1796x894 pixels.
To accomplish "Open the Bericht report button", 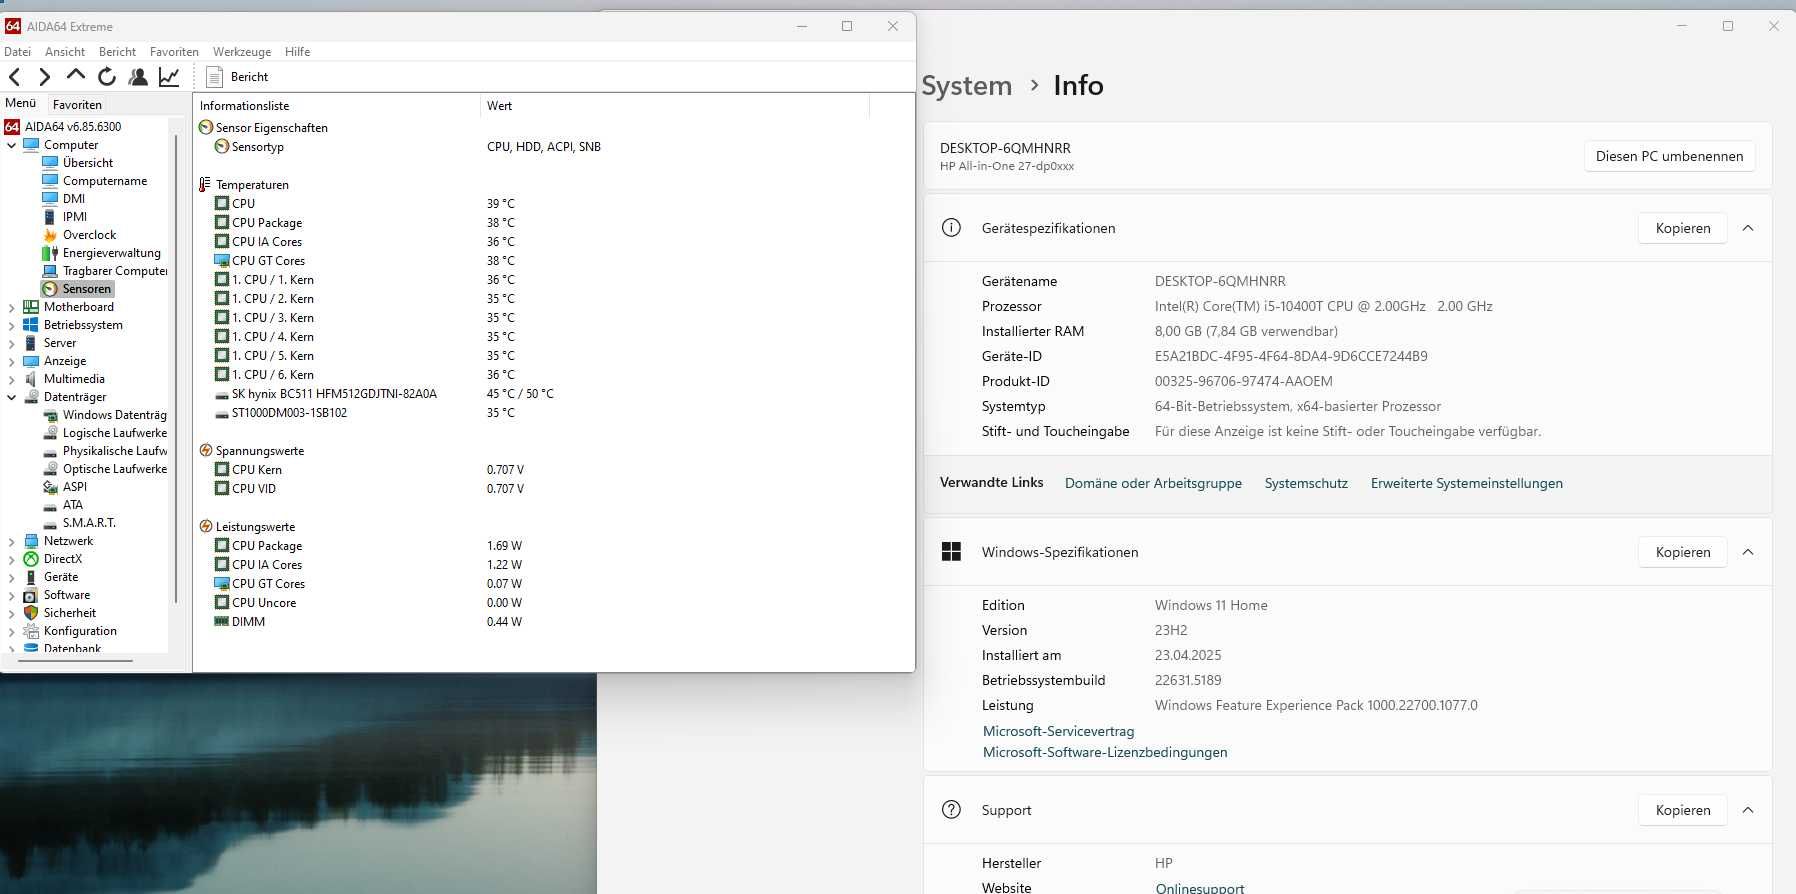I will click(237, 77).
